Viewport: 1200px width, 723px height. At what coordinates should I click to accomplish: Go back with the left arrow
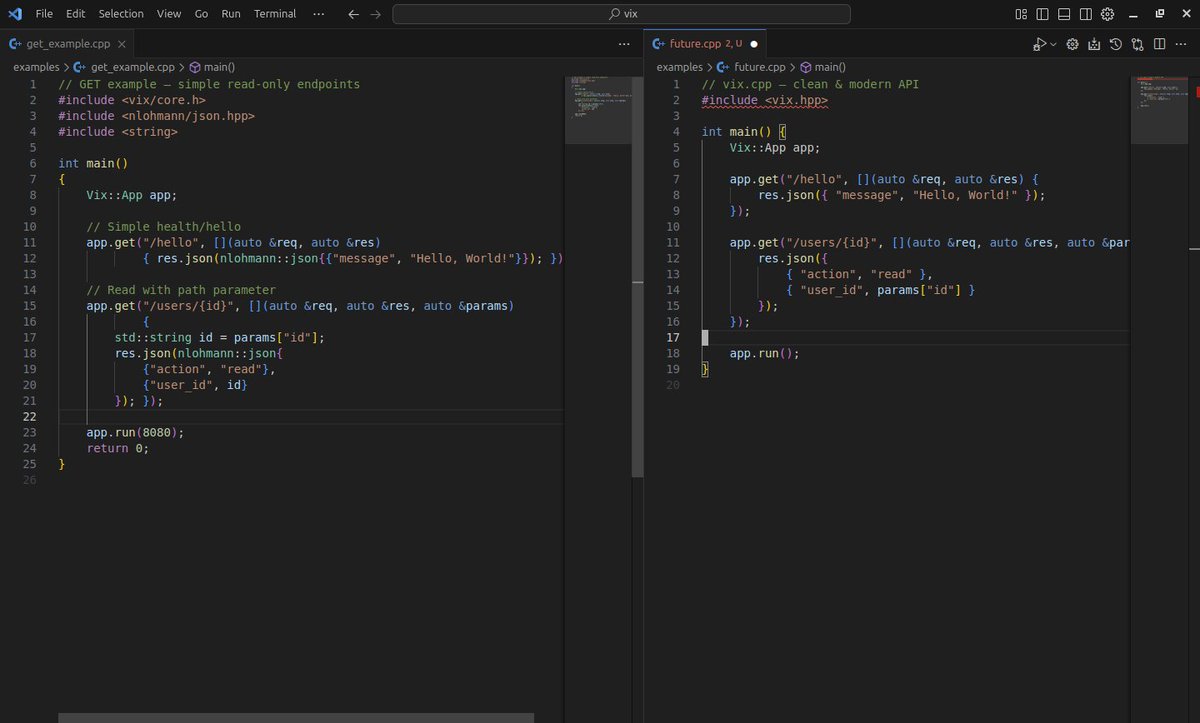click(353, 14)
